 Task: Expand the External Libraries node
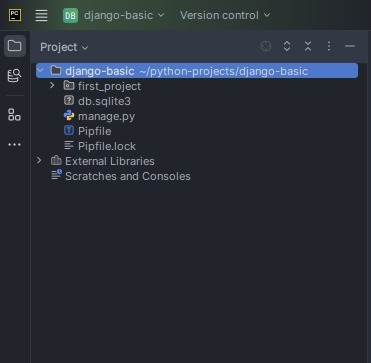click(39, 161)
